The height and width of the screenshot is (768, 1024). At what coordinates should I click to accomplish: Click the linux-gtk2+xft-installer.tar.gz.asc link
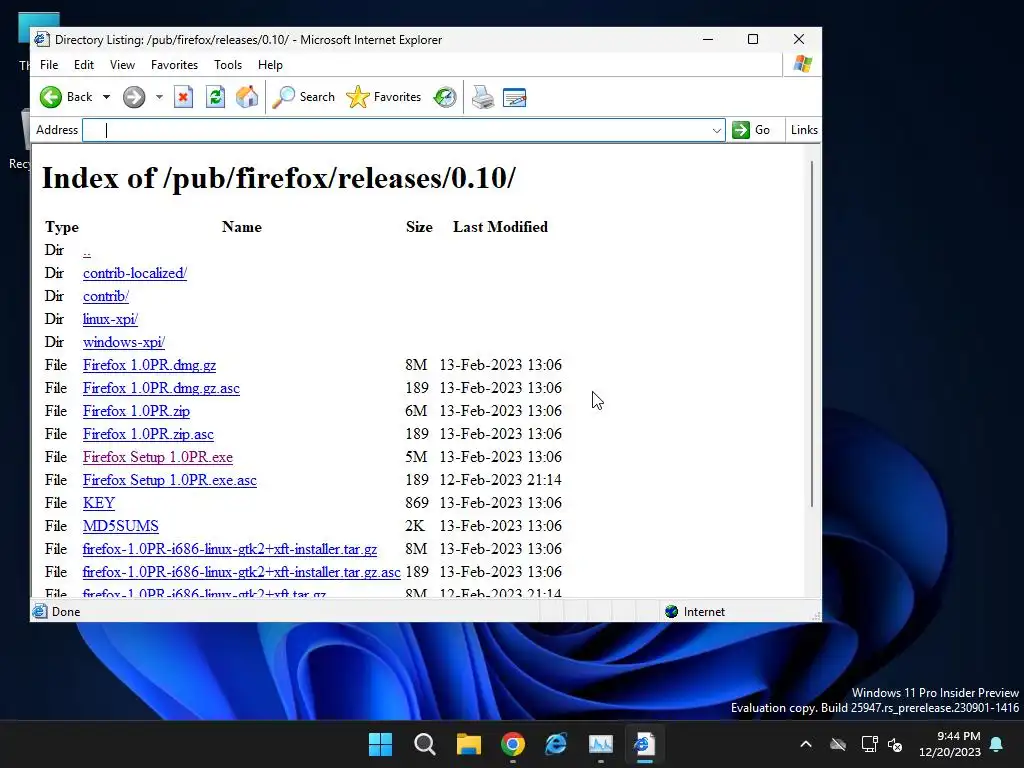[x=242, y=572]
